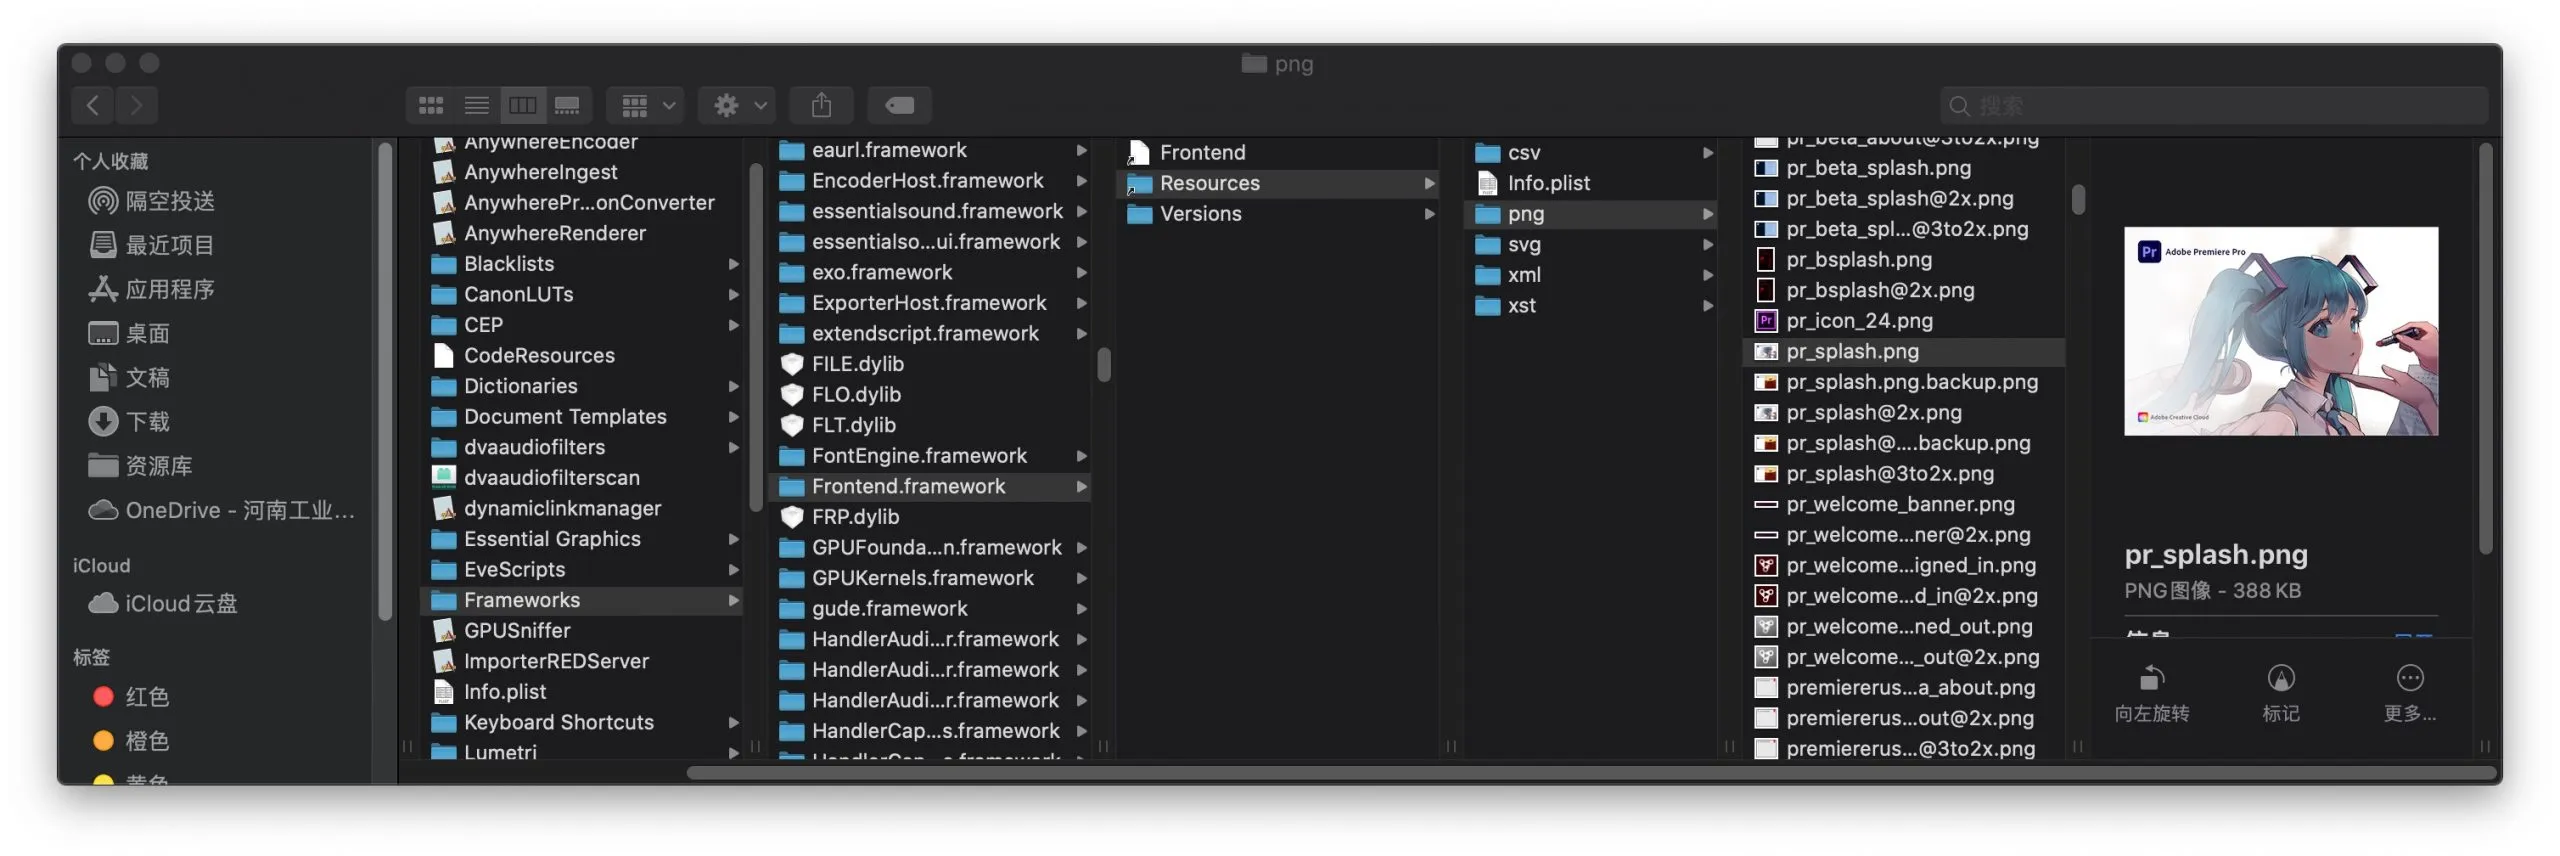Viewport: 2560px width, 856px height.
Task: Open AirDrop in the sidebar
Action: click(152, 201)
